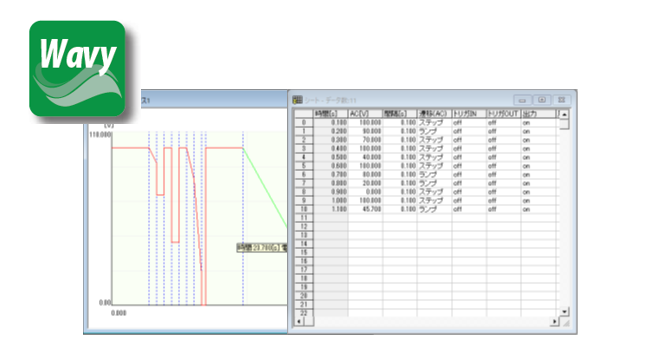Click the first blue dotted marker in graph

tap(149, 218)
